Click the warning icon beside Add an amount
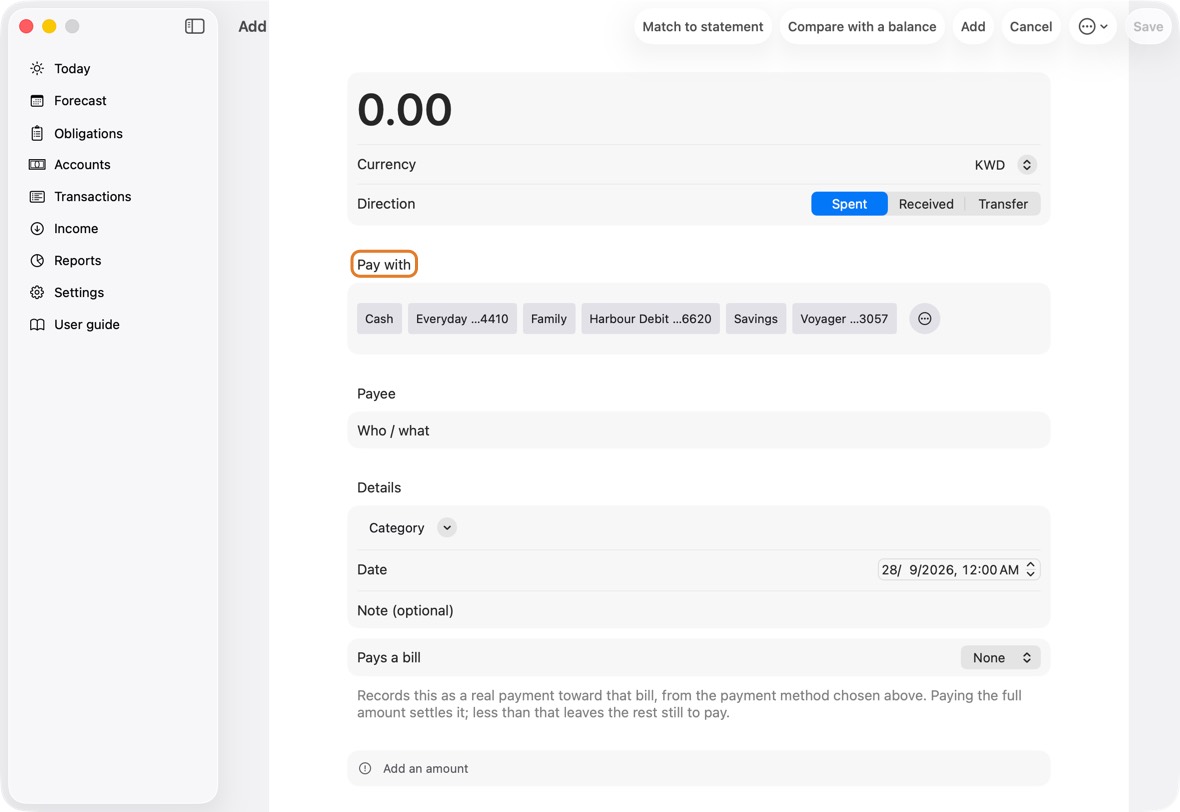The height and width of the screenshot is (812, 1180). [x=365, y=768]
